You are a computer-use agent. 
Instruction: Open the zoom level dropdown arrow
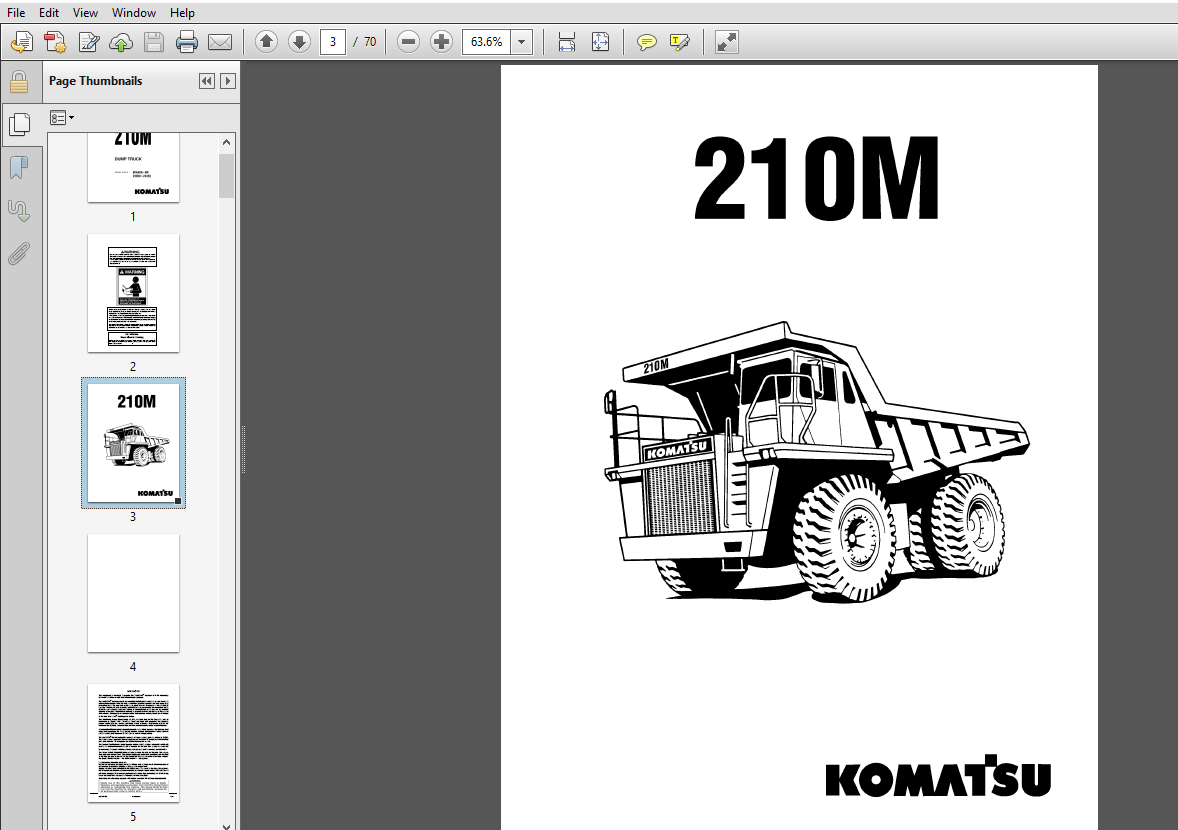(x=521, y=42)
